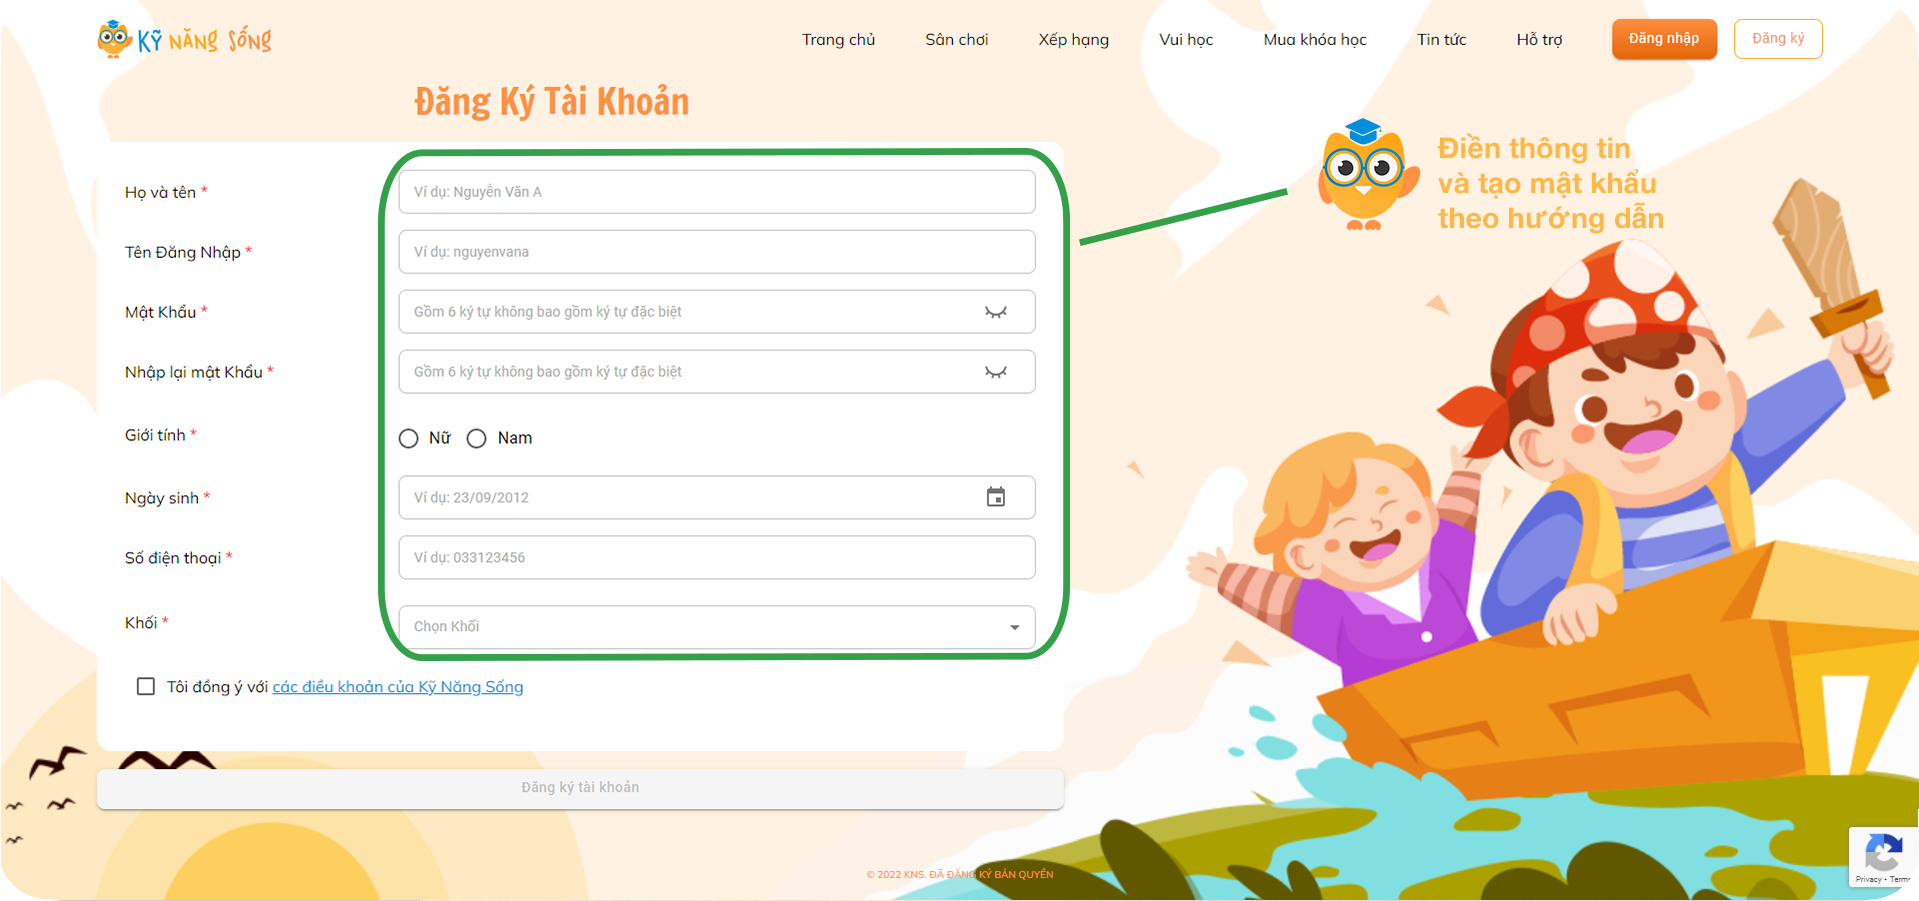Click the reCAPTCHA badge icon
This screenshot has height=901, width=1919.
pyautogui.click(x=1883, y=856)
